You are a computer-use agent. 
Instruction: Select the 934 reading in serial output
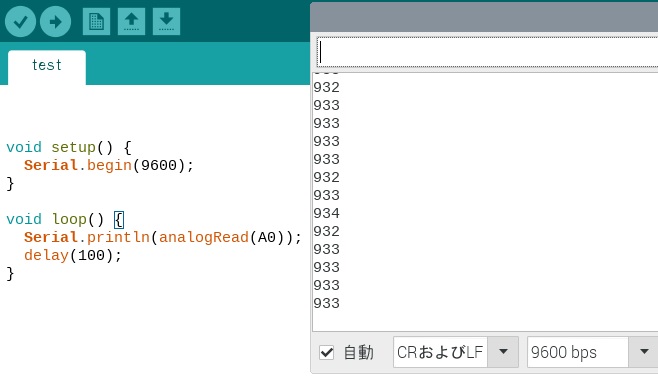point(326,213)
